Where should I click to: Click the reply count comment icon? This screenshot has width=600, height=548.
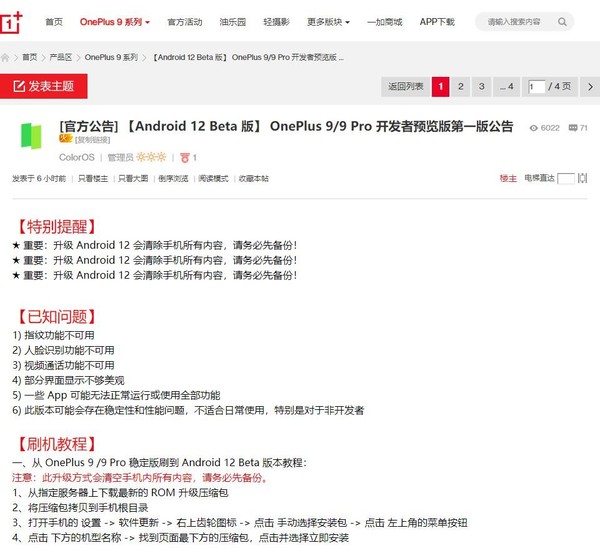click(572, 128)
